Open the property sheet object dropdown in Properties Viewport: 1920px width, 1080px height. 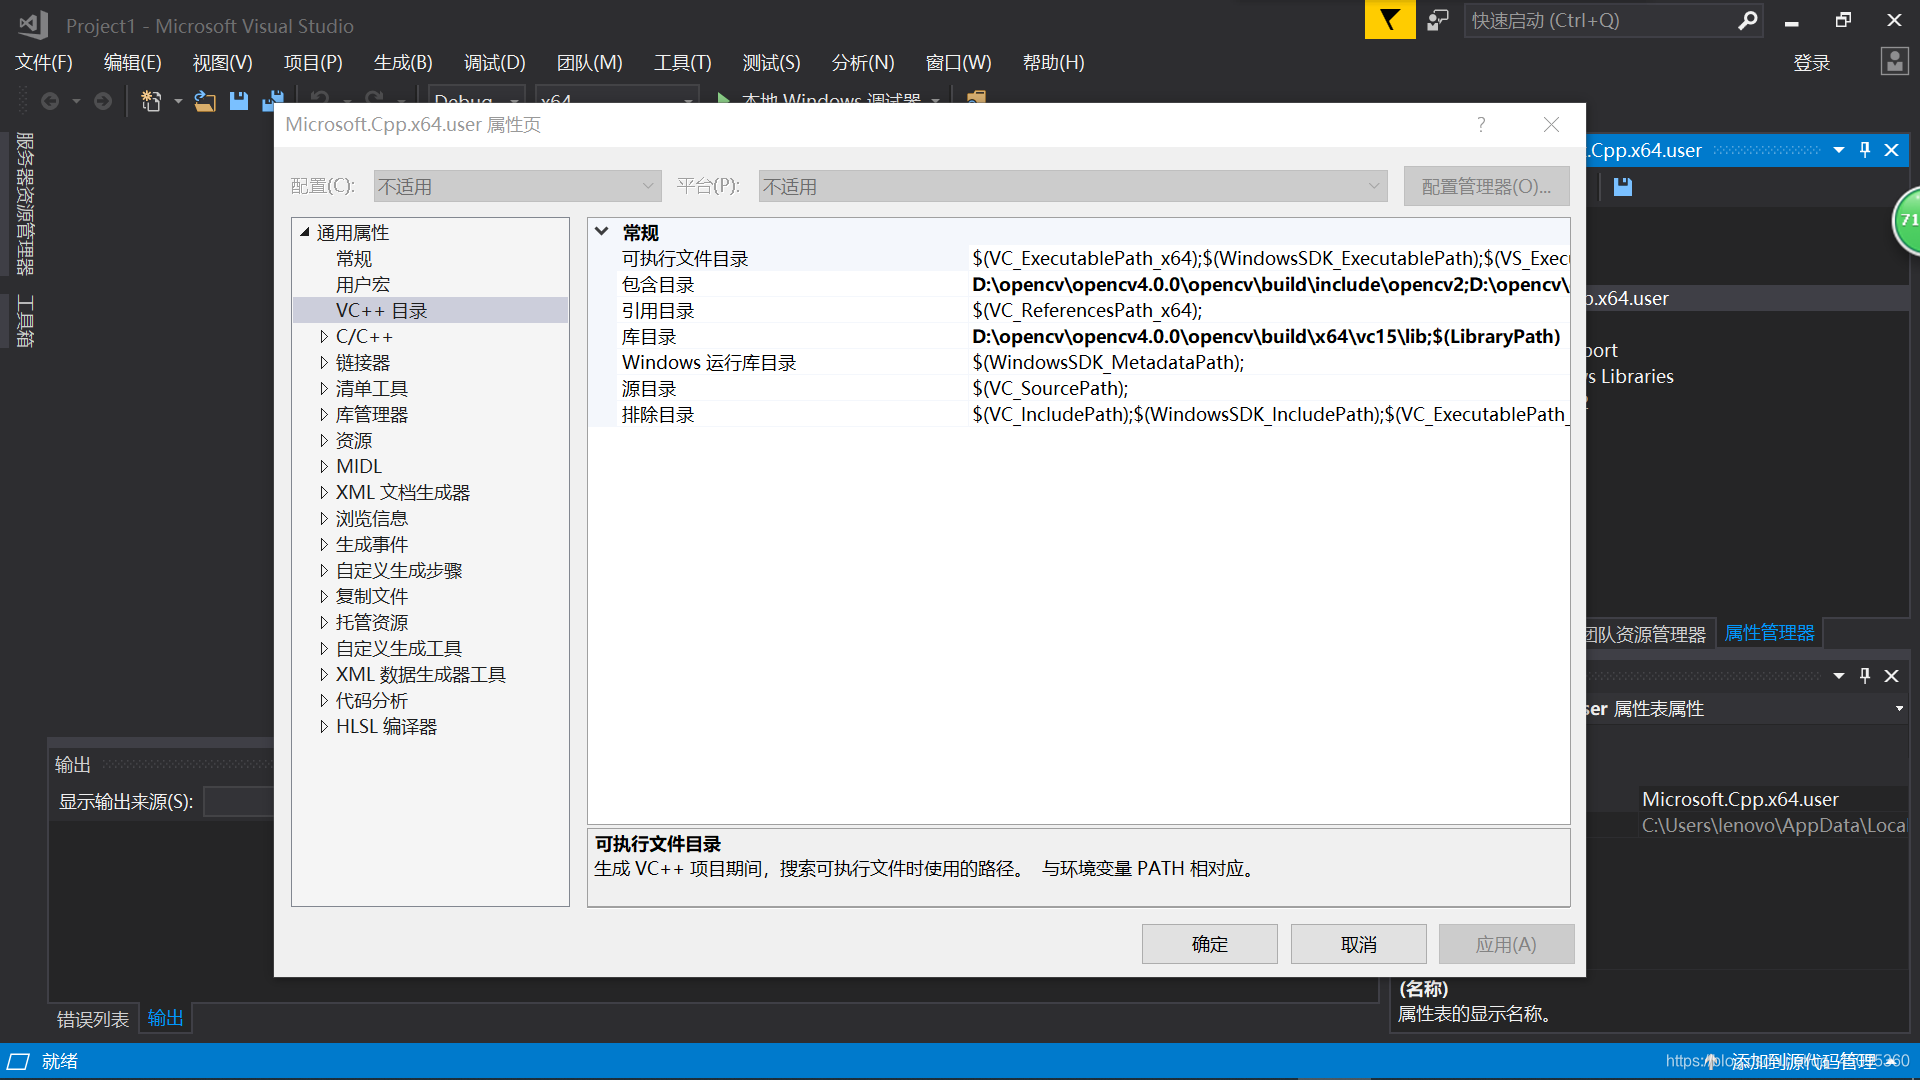tap(1899, 709)
